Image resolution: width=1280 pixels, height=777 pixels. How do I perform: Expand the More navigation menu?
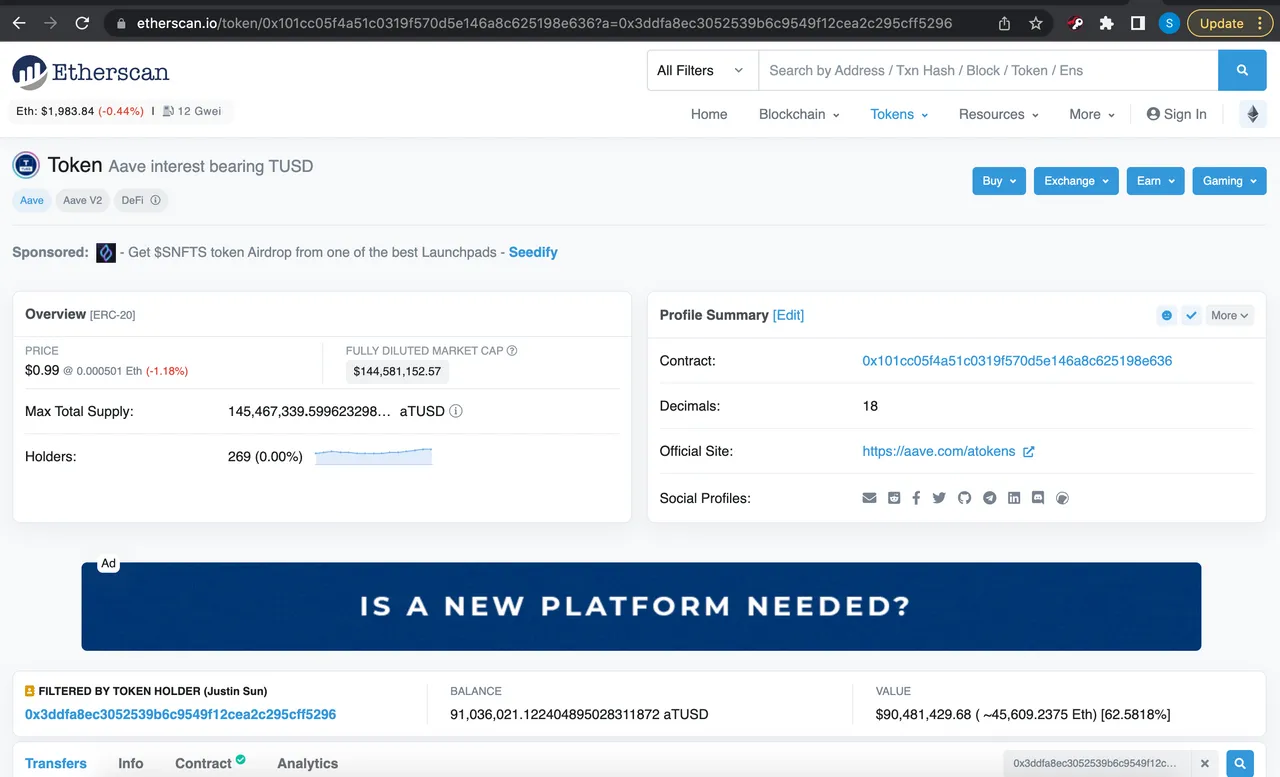(1091, 114)
